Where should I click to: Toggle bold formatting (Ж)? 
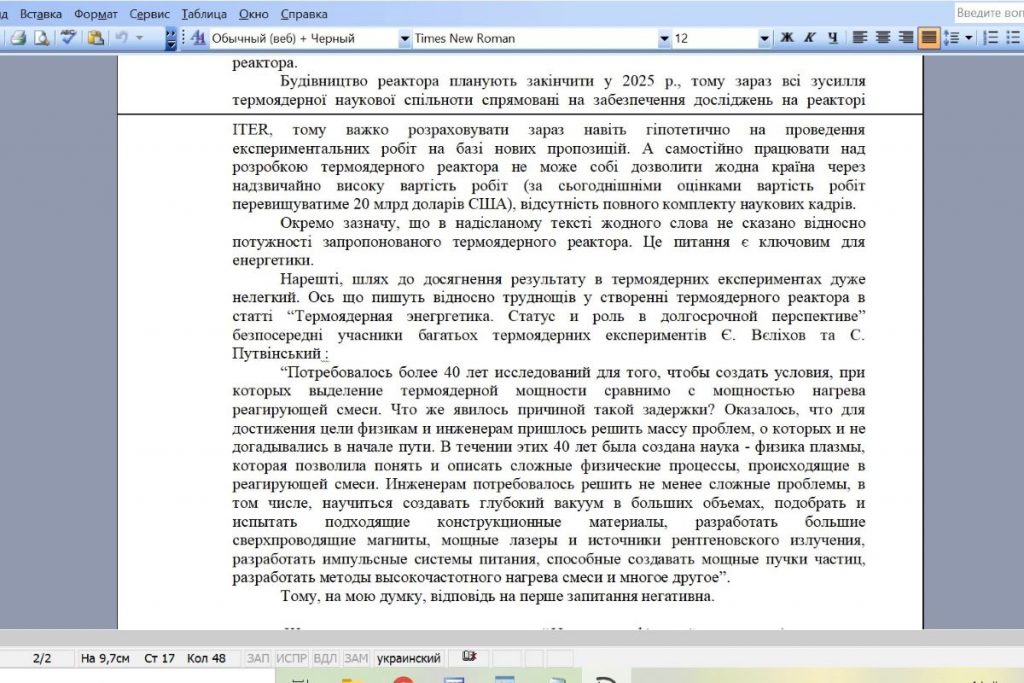[x=787, y=38]
